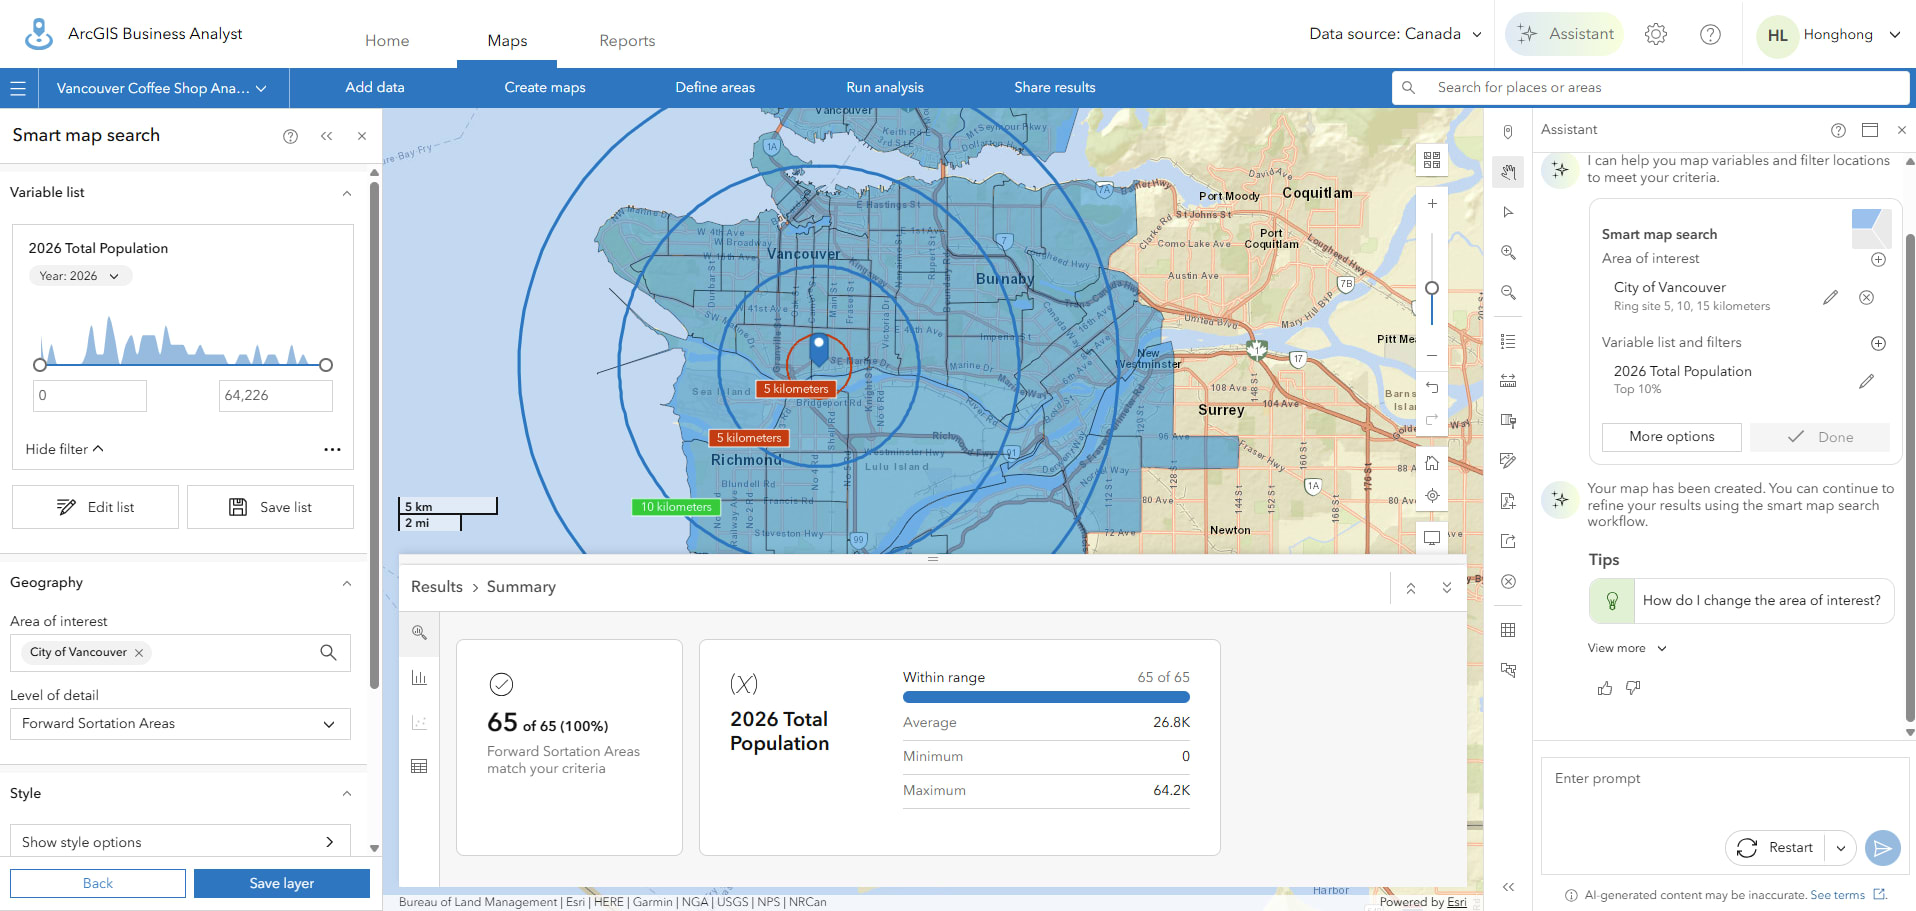Show the histogram chart view in results

tap(419, 678)
